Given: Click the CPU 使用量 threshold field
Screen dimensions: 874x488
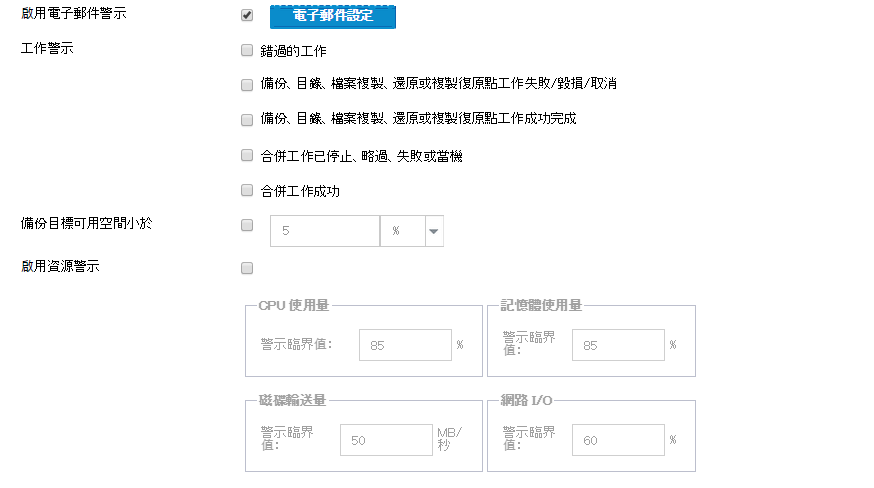Looking at the screenshot, I should [405, 345].
